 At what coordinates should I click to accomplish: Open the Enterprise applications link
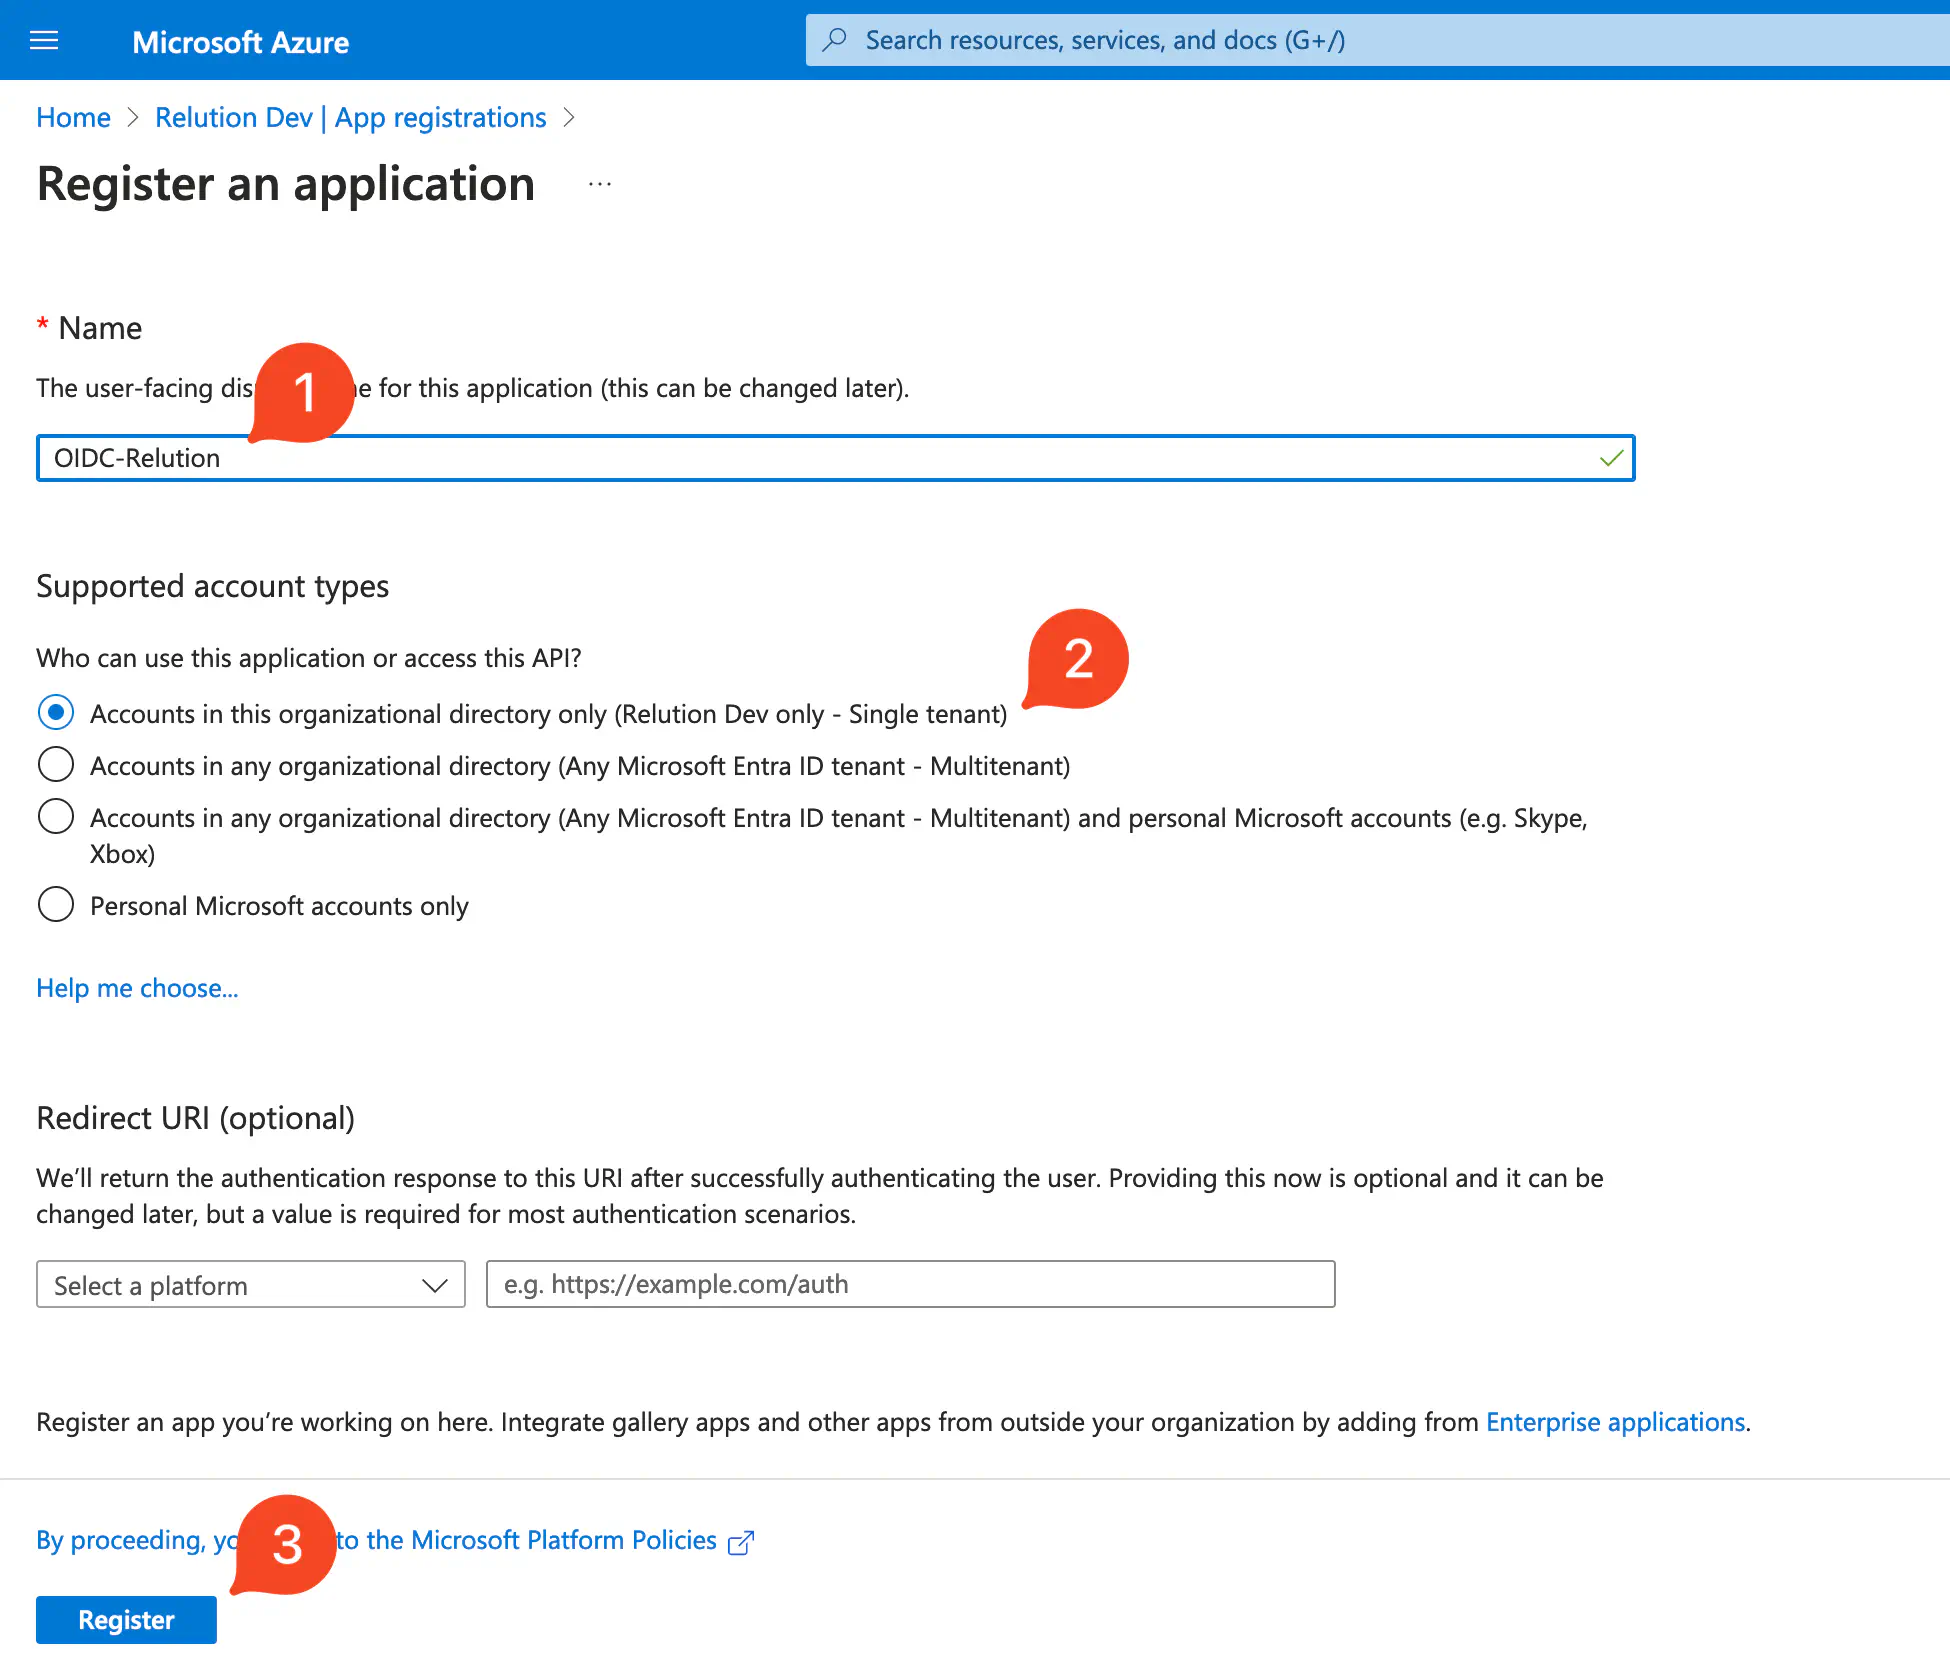point(1615,1422)
